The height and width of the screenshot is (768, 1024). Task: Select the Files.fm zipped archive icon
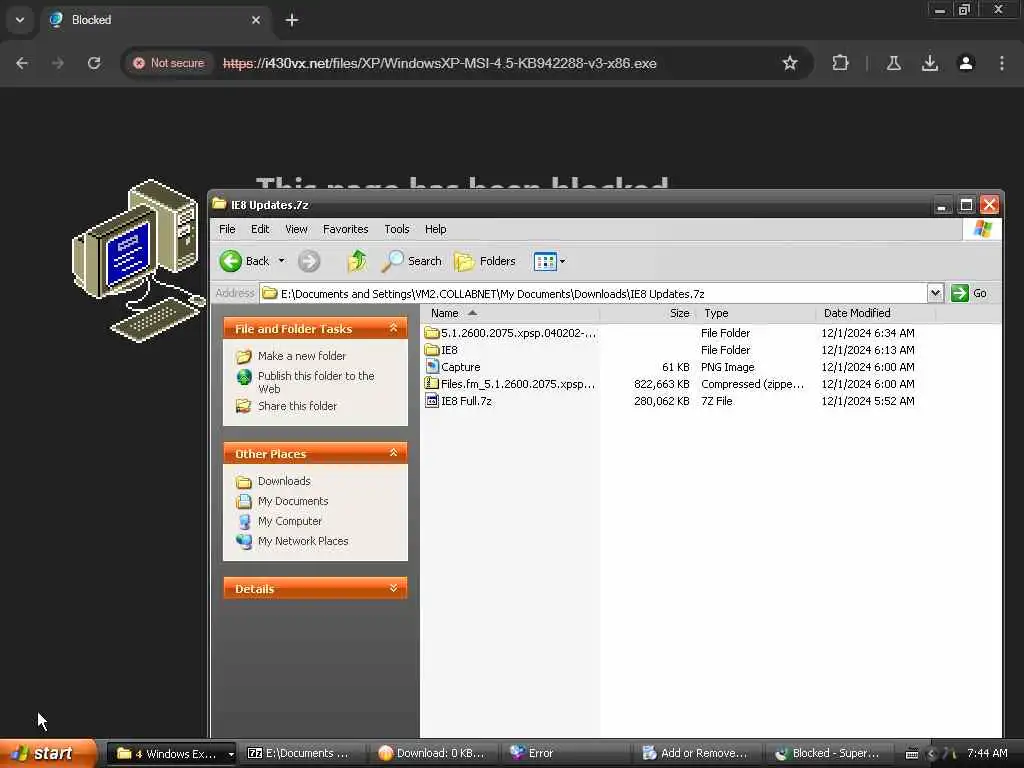[431, 384]
